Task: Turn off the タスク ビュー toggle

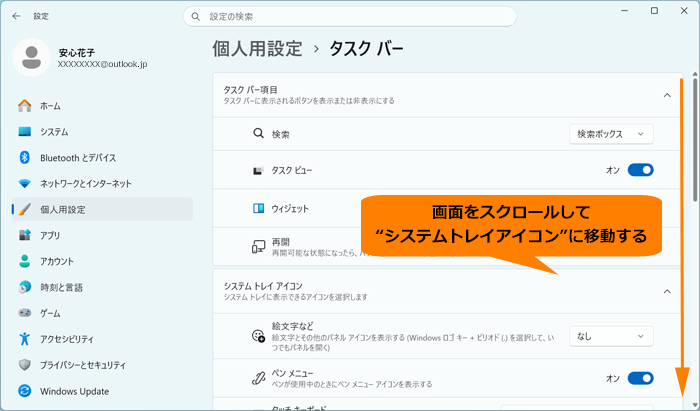Action: point(641,170)
